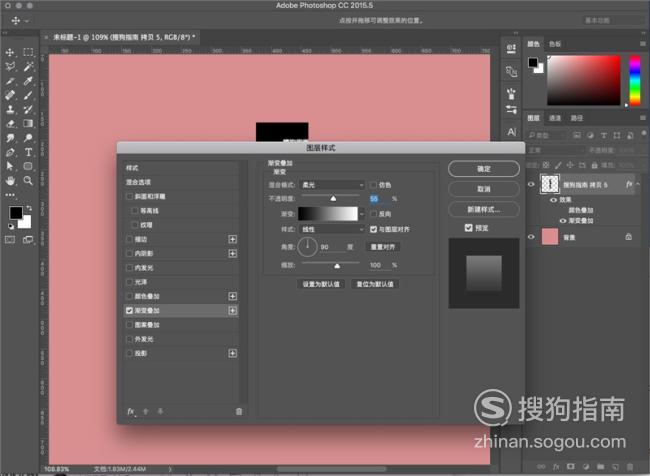This screenshot has width=650, height=476.
Task: Click the 确定 OK button
Action: (x=484, y=169)
